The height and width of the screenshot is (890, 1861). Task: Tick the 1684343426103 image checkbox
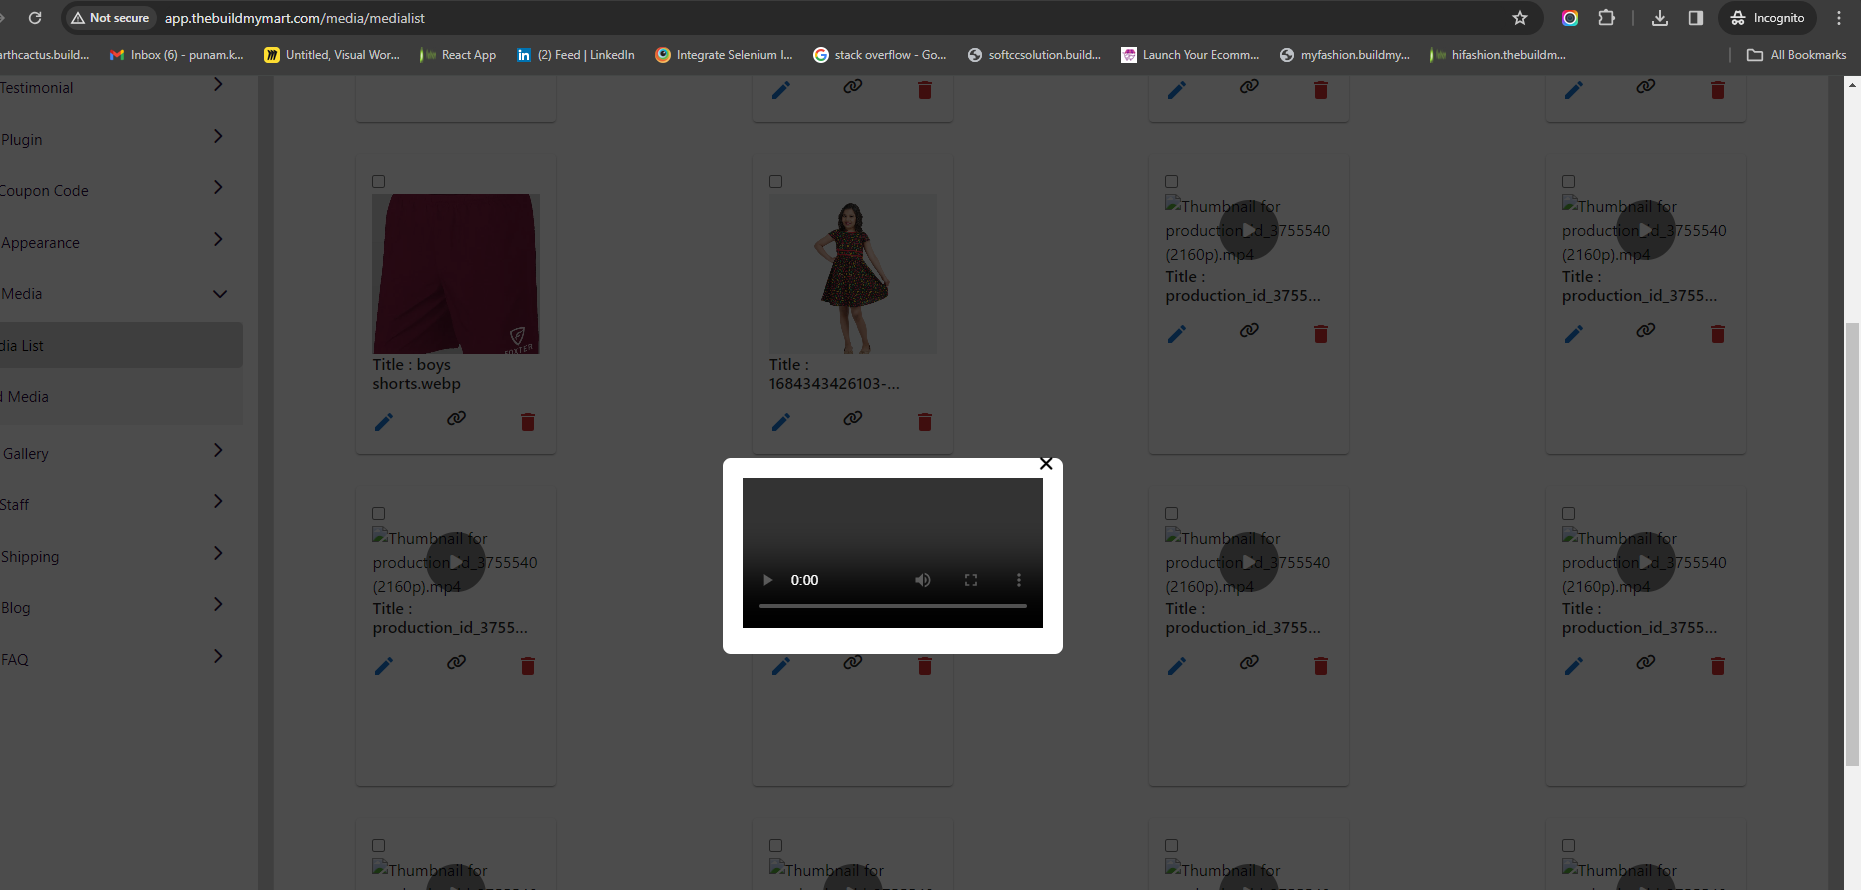tap(776, 182)
